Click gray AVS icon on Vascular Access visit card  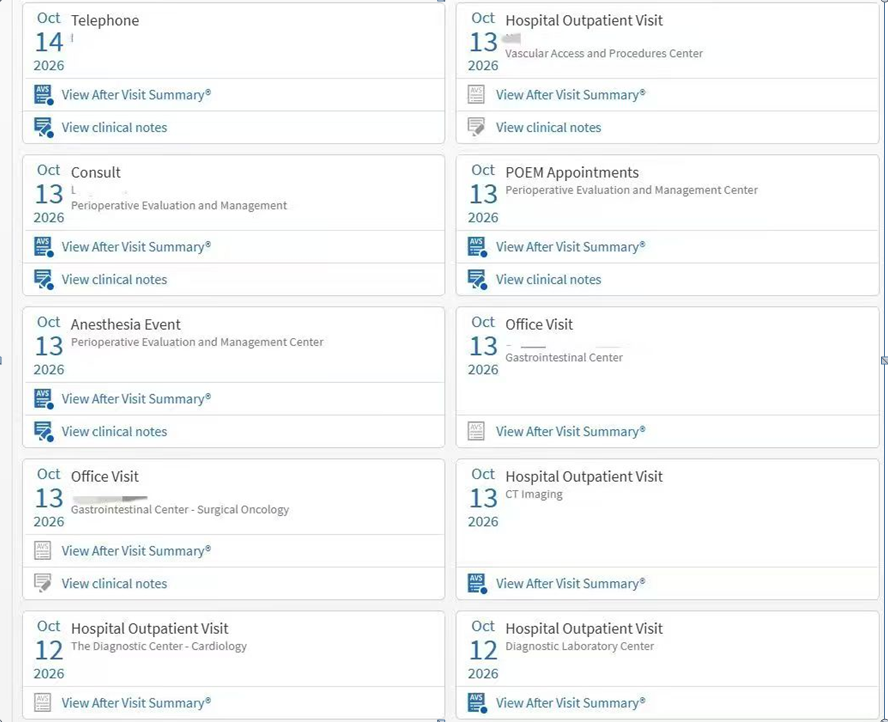(x=476, y=95)
